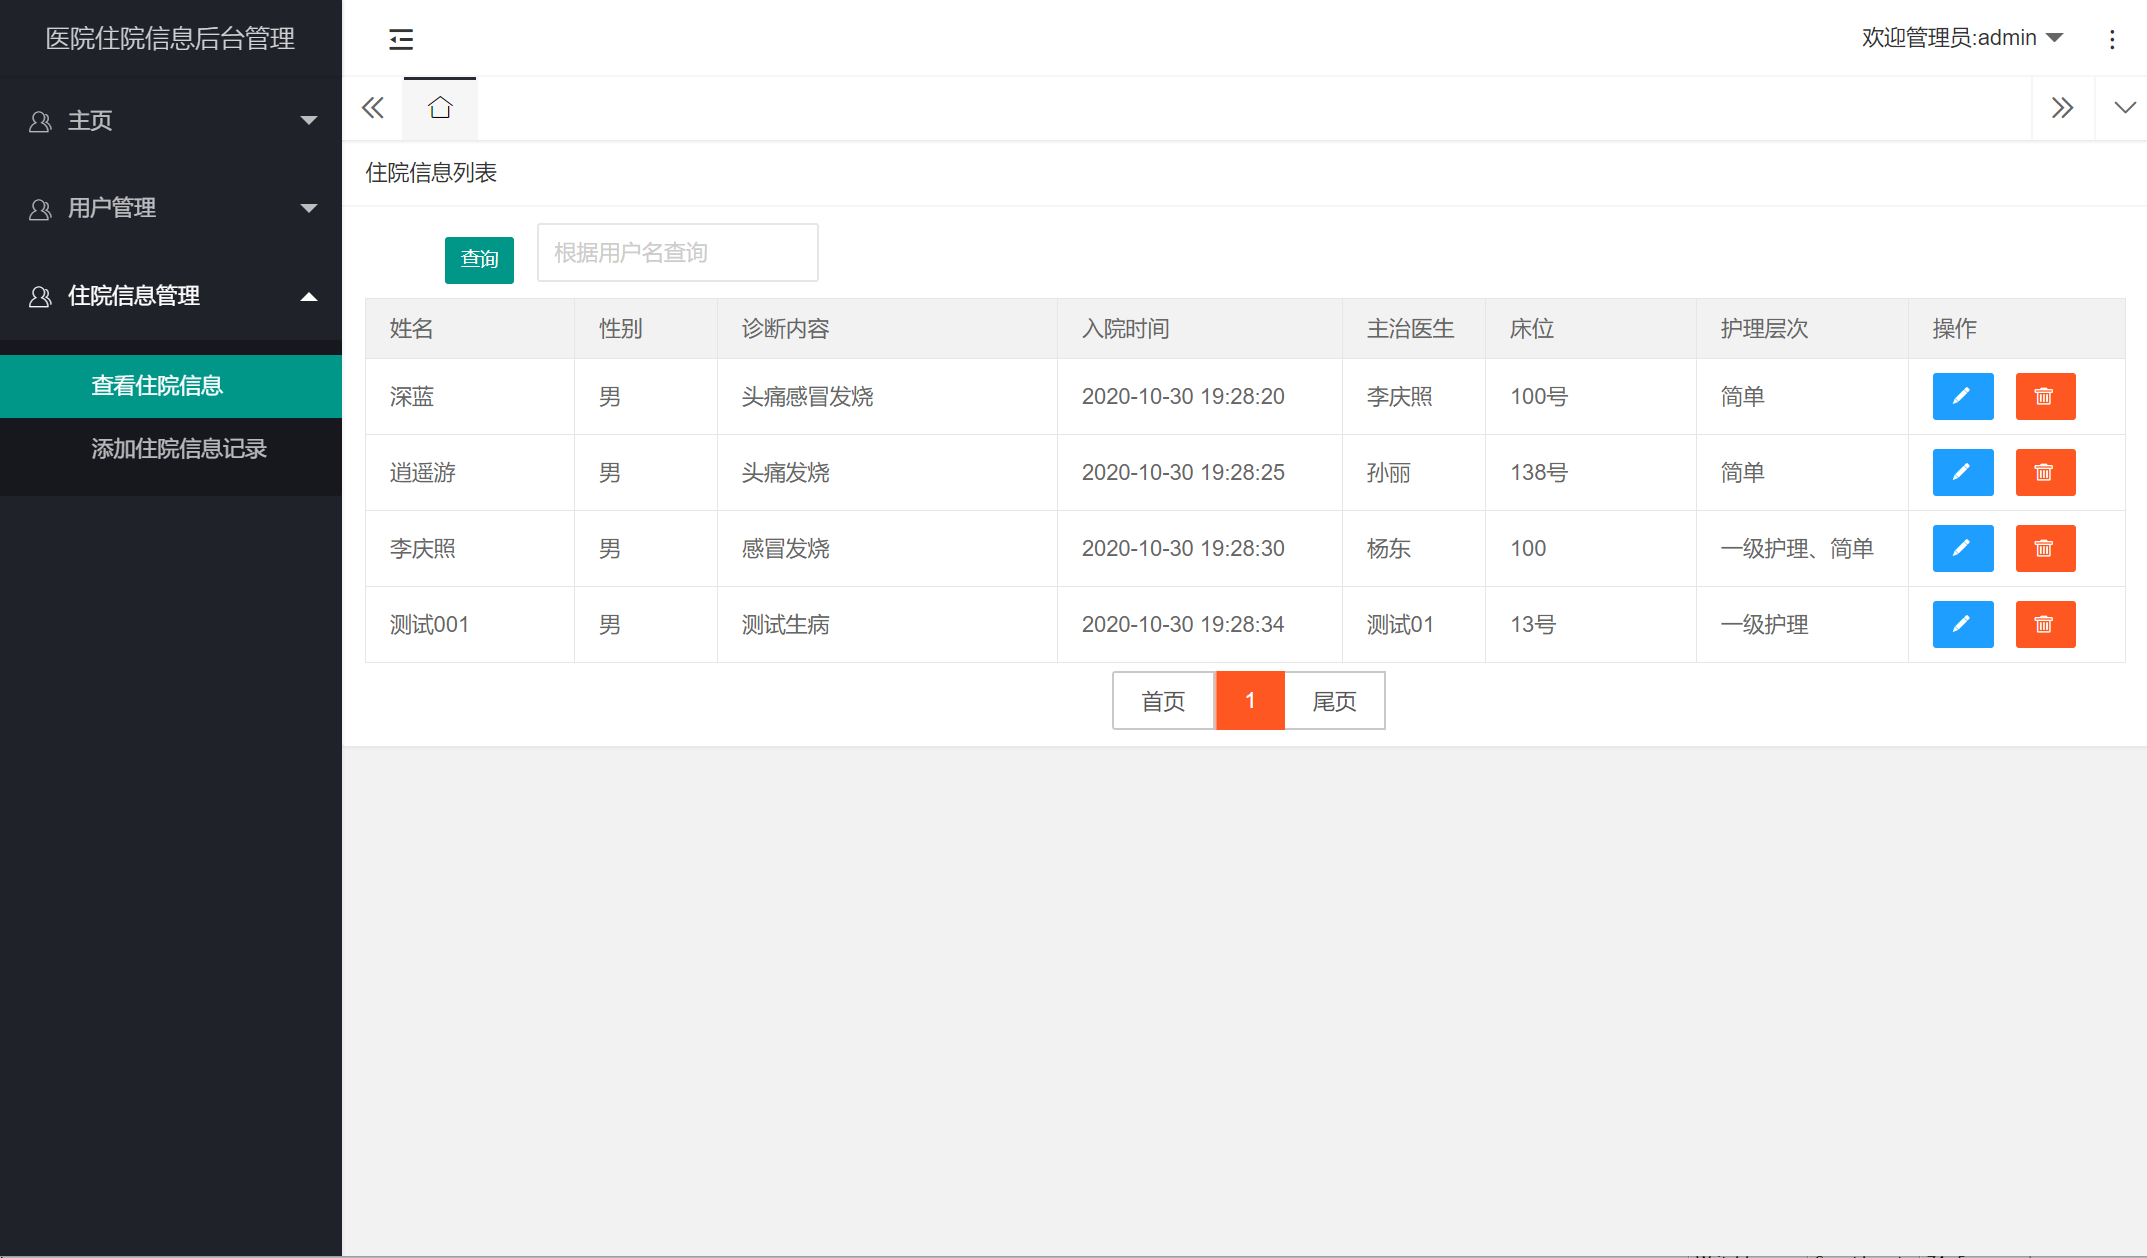Expand the 用户管理 sidebar menu

171,208
